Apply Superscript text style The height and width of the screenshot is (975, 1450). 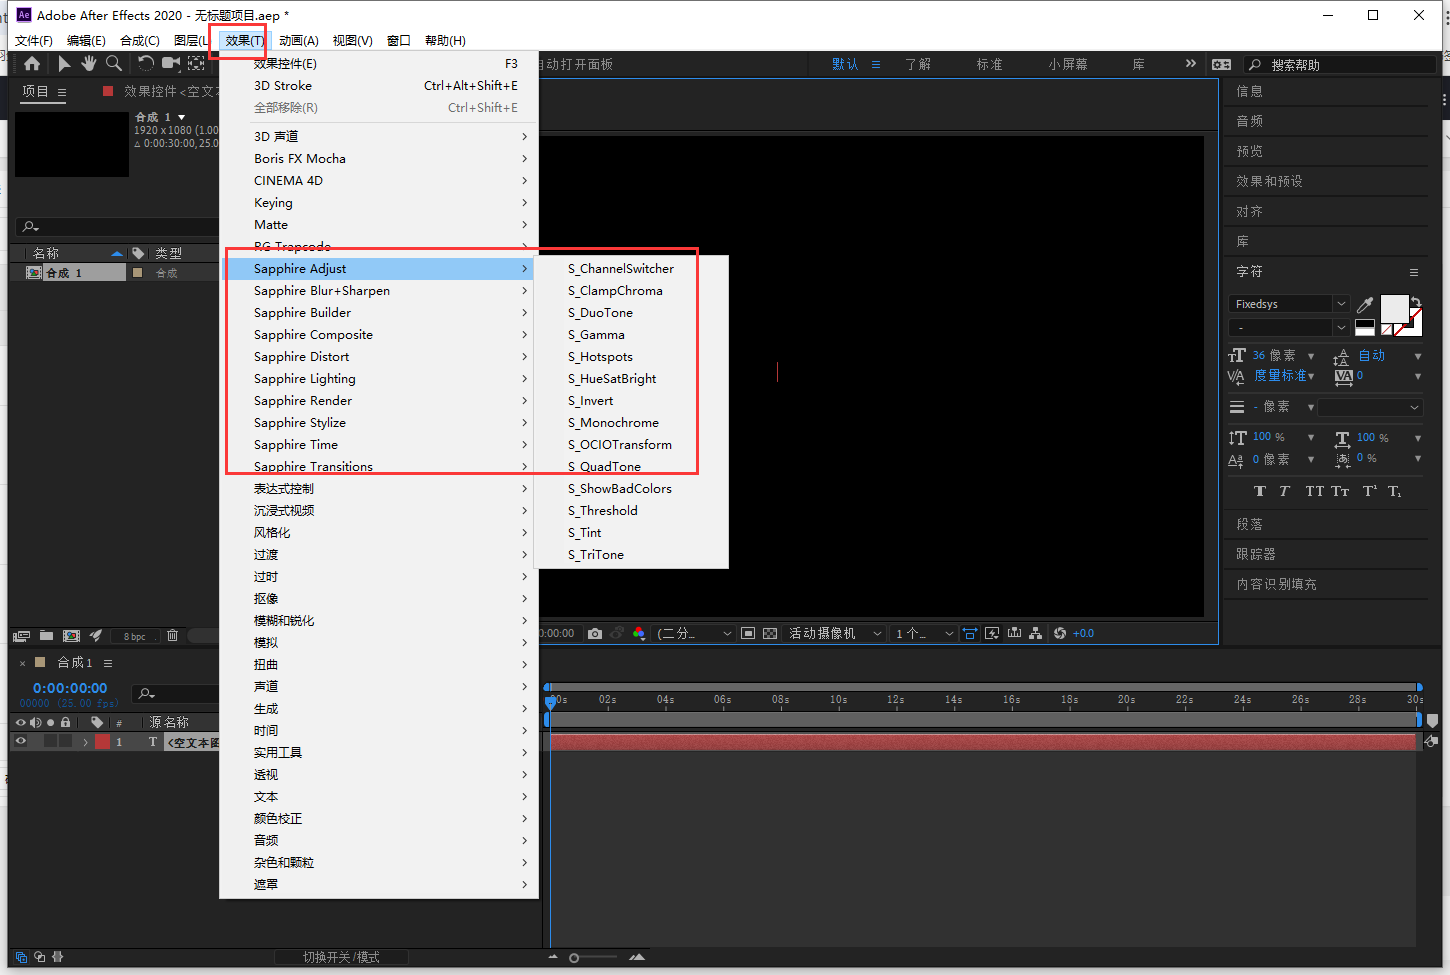[1370, 491]
